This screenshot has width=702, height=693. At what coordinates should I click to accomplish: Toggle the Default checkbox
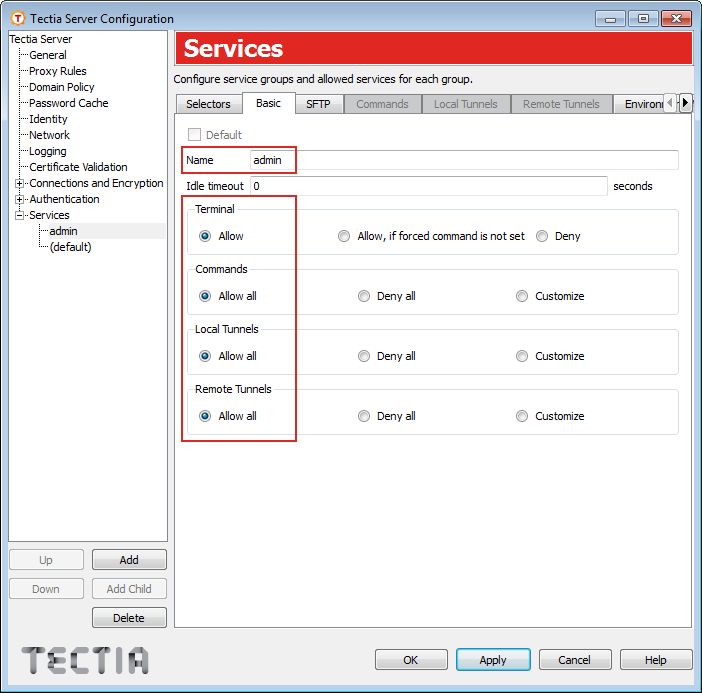[194, 134]
